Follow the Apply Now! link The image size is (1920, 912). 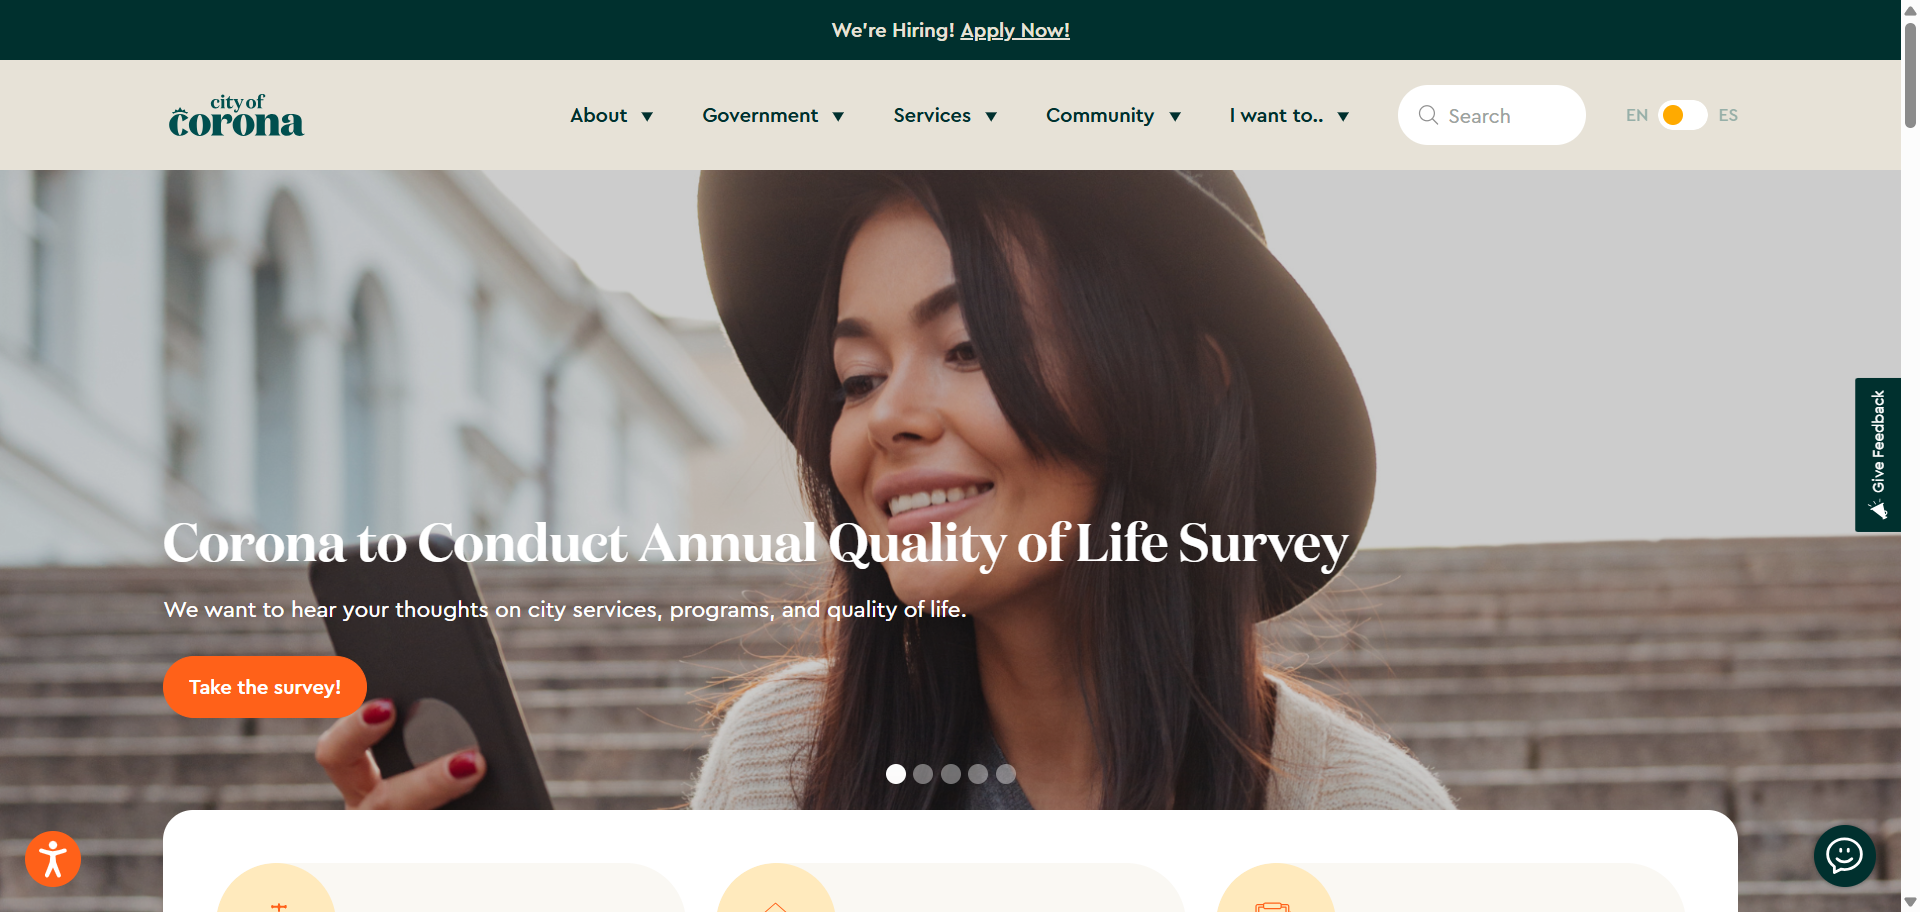(1015, 30)
